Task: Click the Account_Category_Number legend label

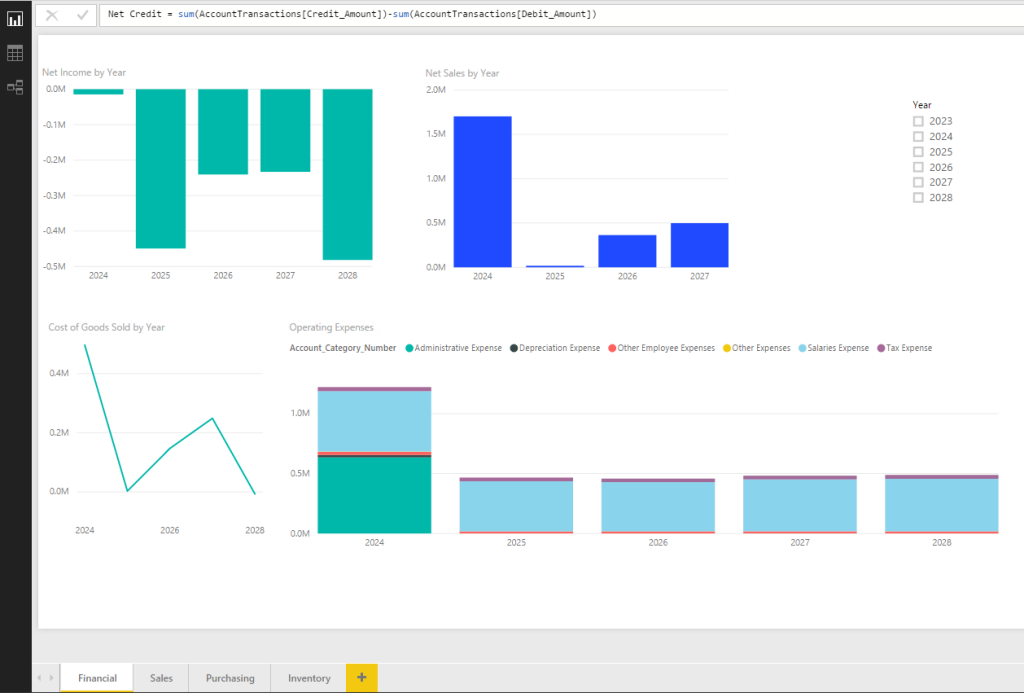Action: pos(343,348)
